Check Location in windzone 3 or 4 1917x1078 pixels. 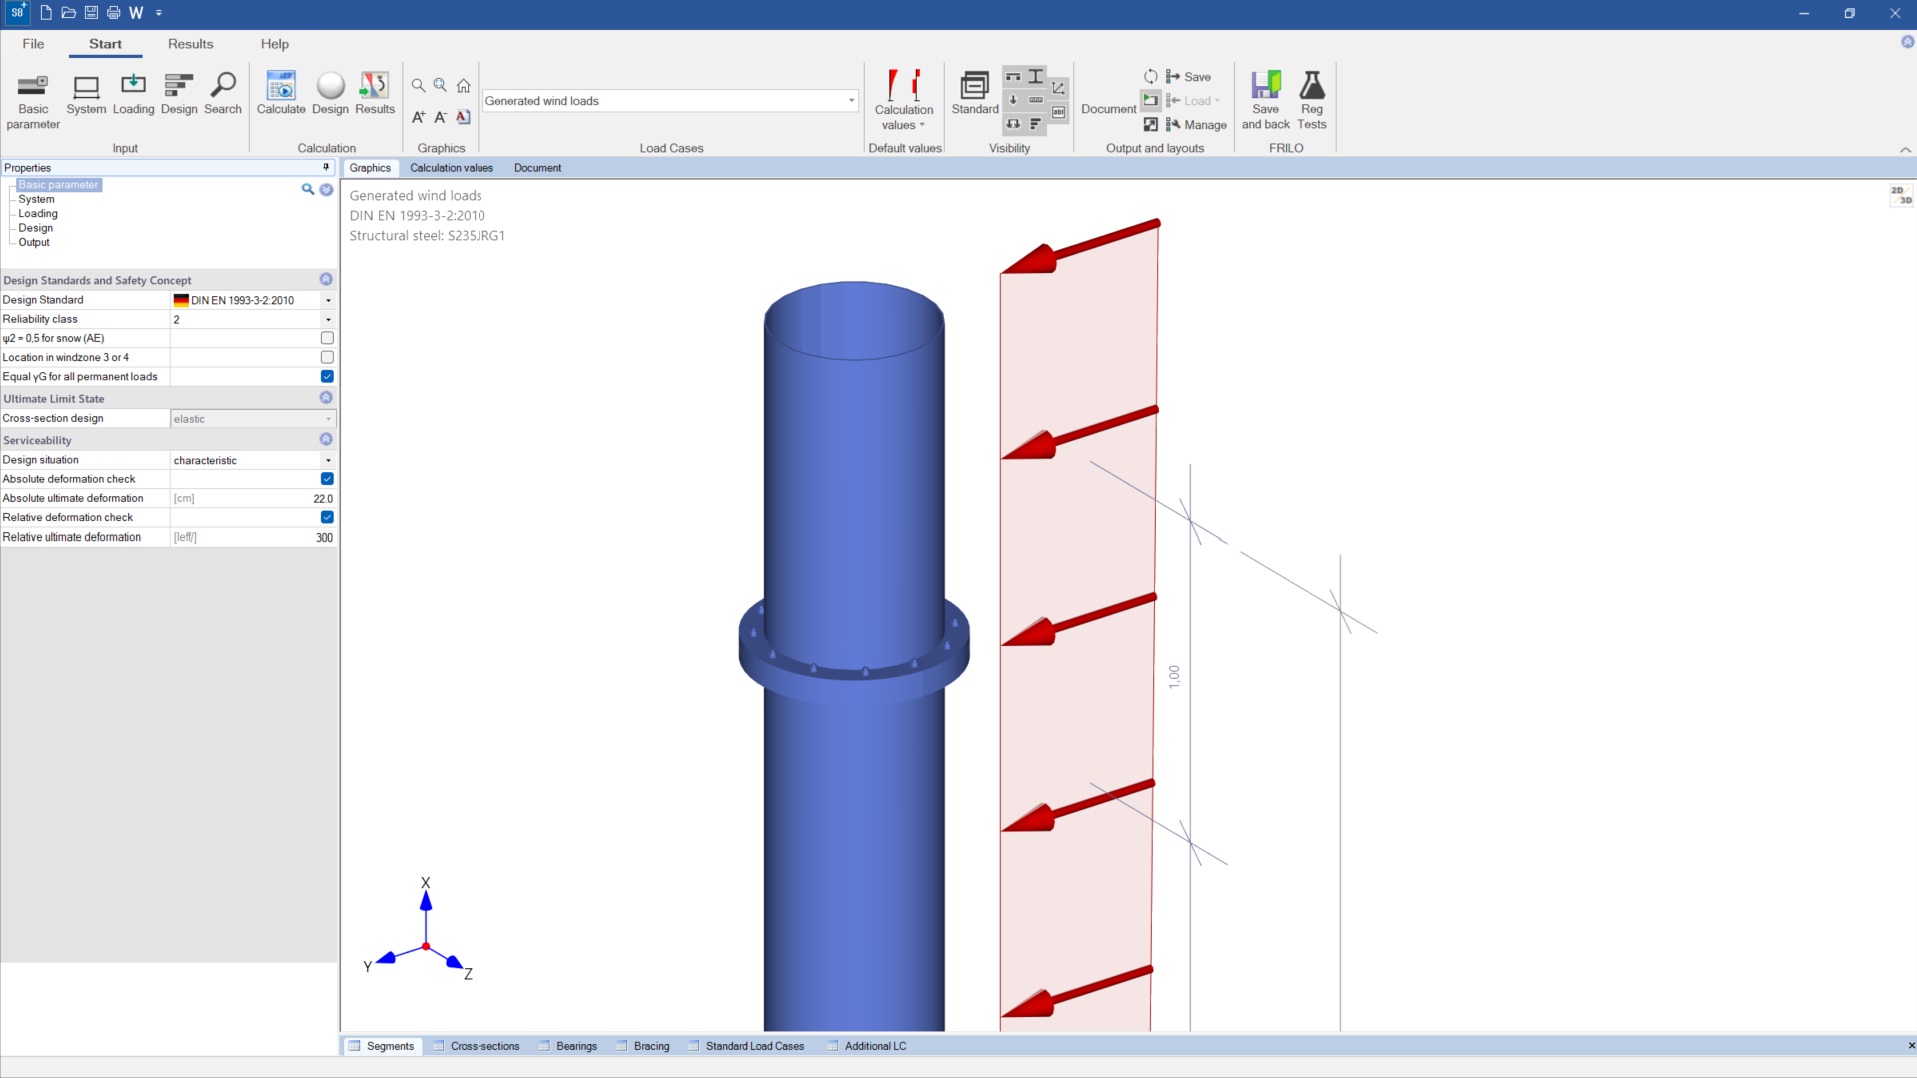(327, 357)
